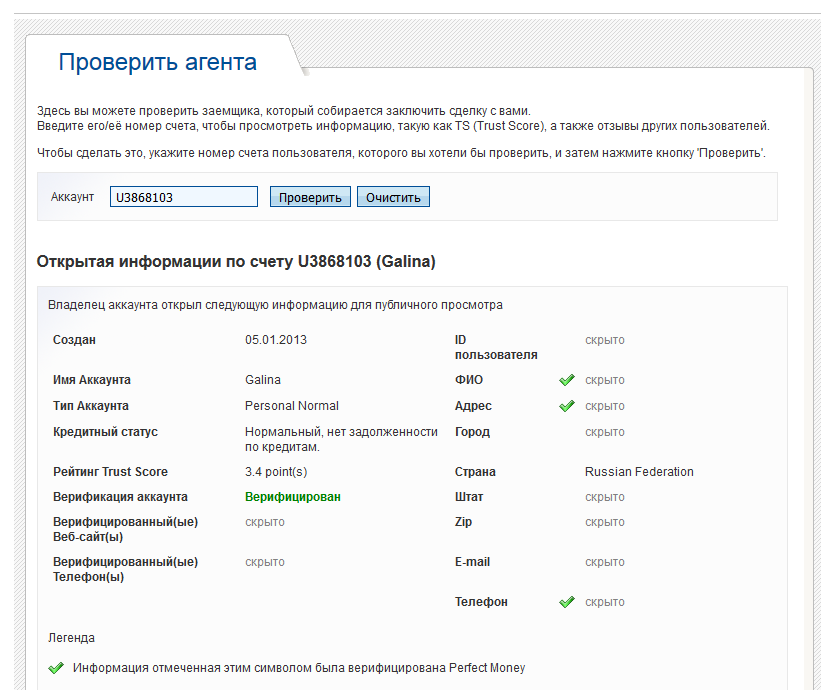Click the Открытая информации по счету heading
This screenshot has height=690, width=821.
click(236, 262)
